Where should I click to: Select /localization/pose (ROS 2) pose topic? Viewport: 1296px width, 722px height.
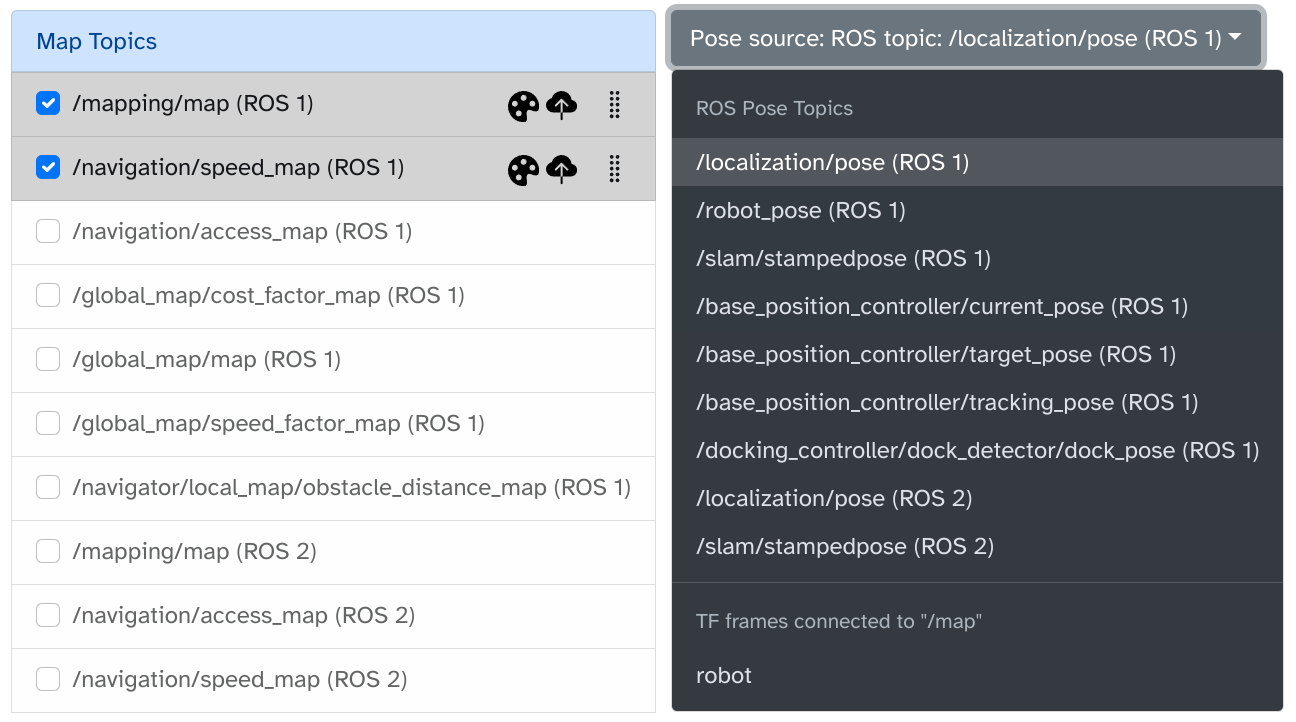click(834, 499)
